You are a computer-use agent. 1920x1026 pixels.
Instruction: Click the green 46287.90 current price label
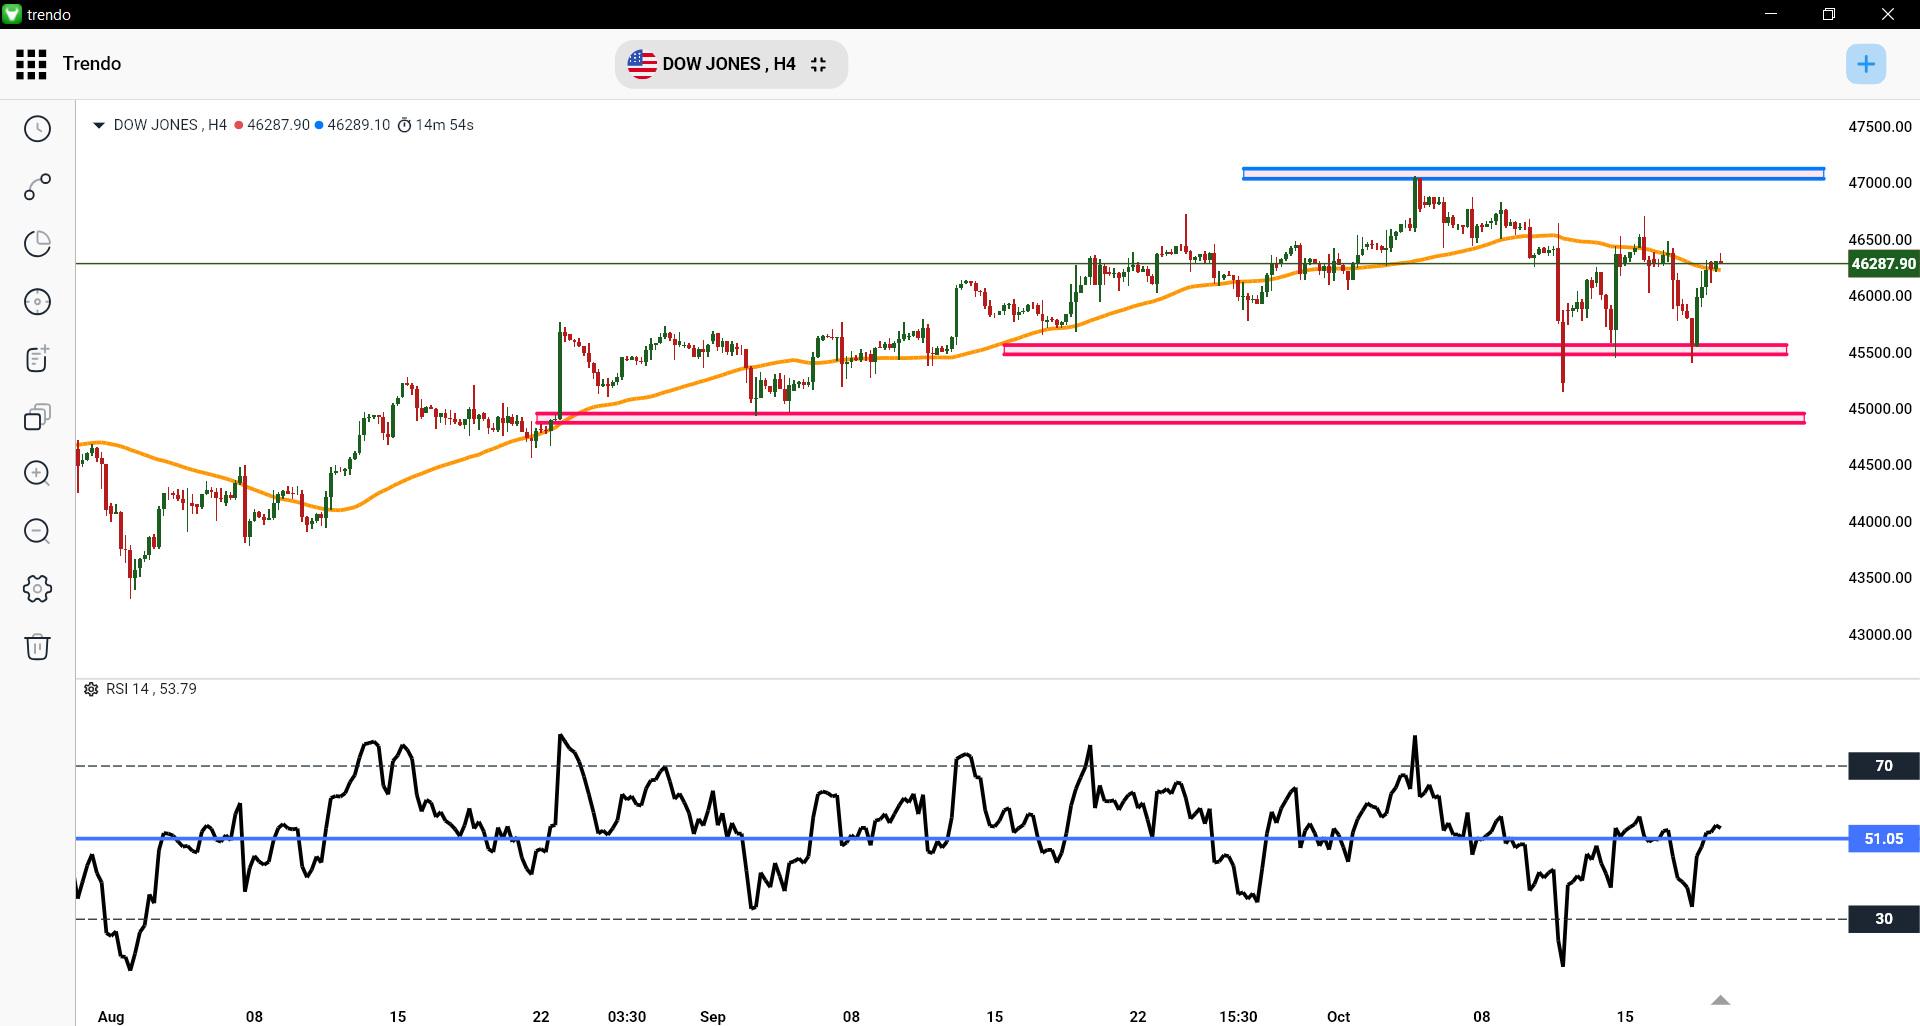pos(1883,264)
